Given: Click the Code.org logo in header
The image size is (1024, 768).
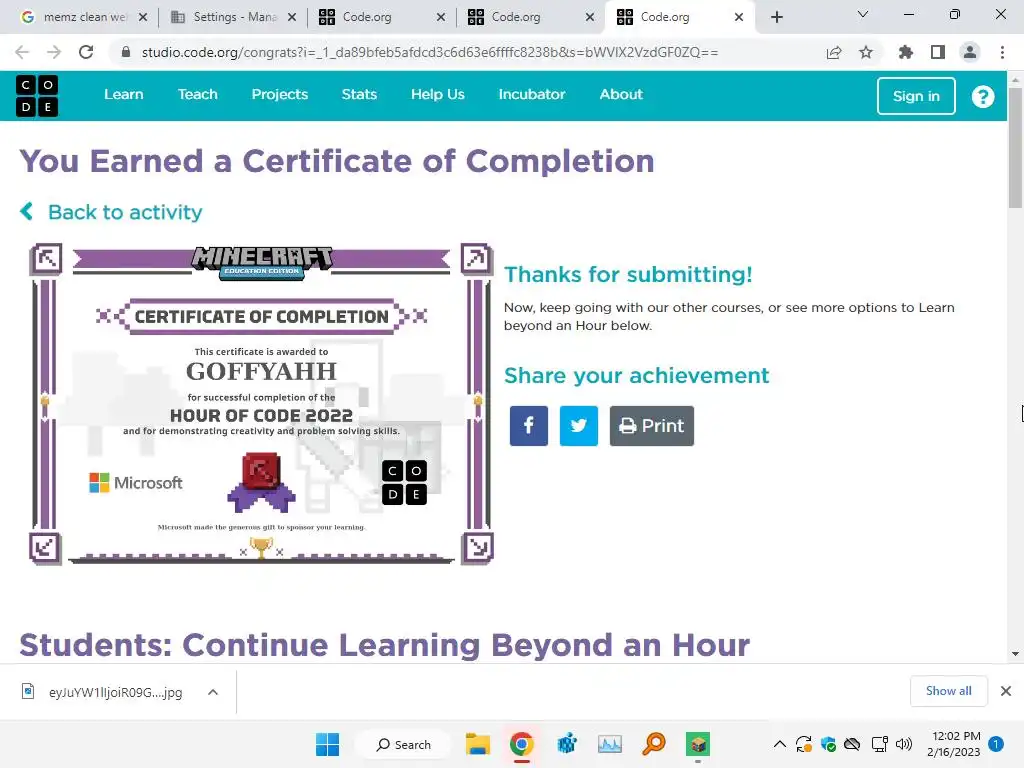Looking at the screenshot, I should coord(37,95).
